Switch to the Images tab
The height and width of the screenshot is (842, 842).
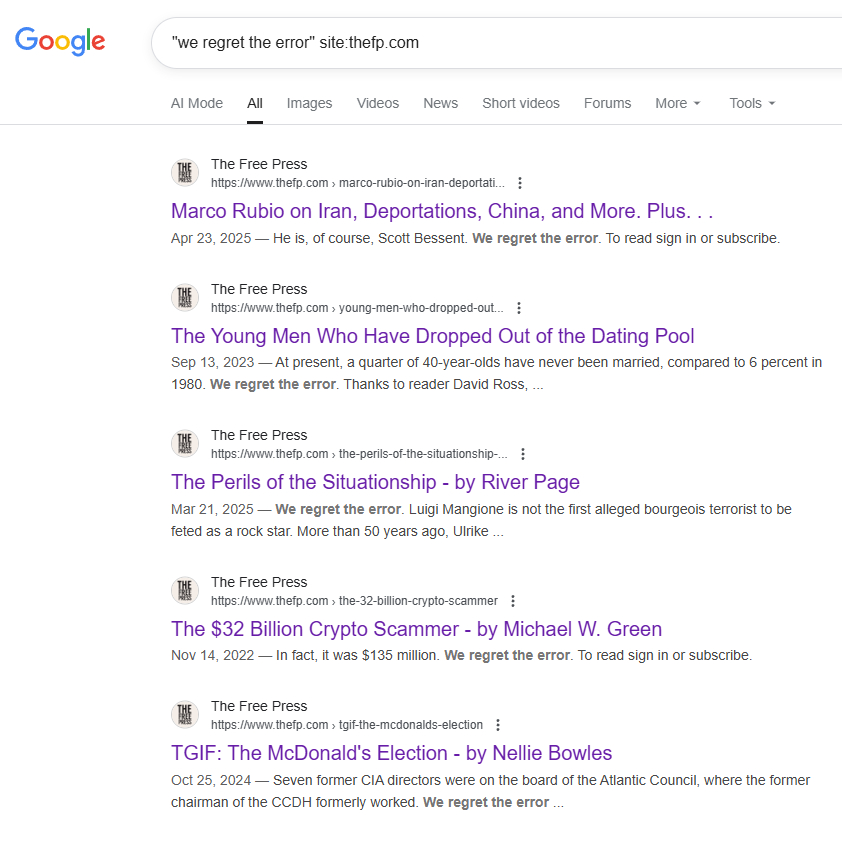[309, 103]
